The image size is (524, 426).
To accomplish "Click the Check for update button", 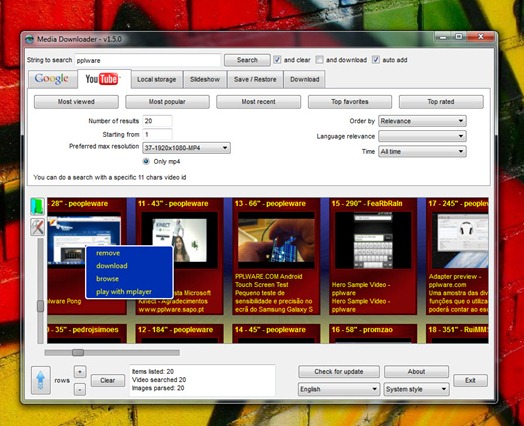I will click(x=339, y=372).
